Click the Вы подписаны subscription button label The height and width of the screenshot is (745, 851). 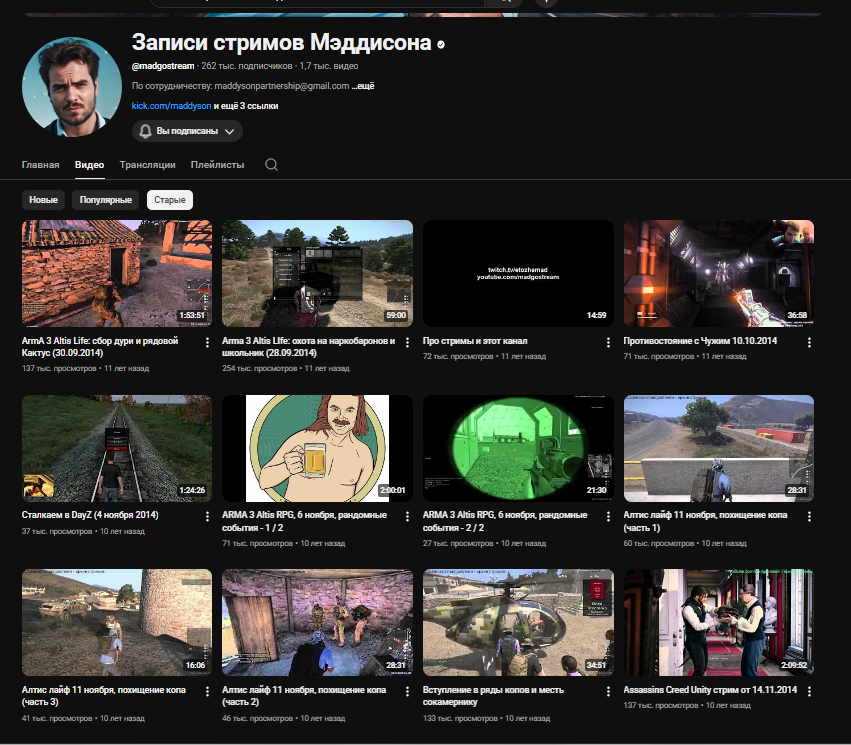click(x=187, y=131)
